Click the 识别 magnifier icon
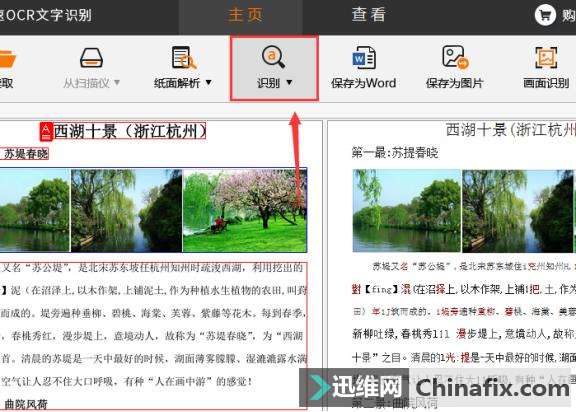 coord(273,57)
